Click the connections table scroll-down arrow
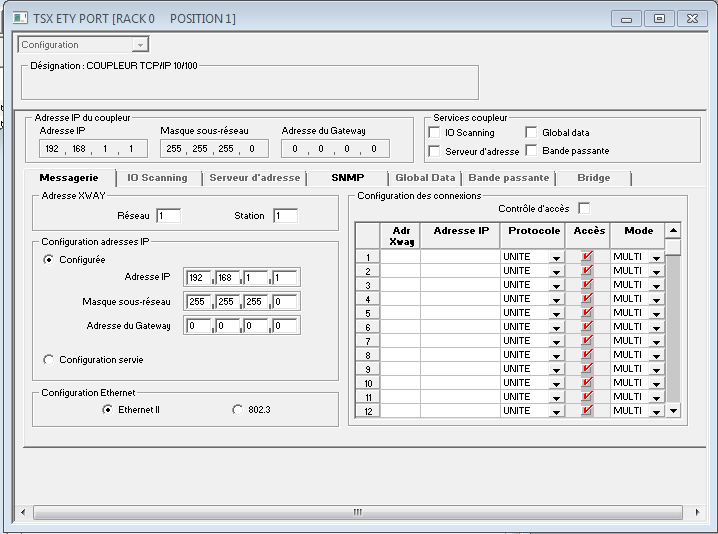Image resolution: width=718 pixels, height=534 pixels. [x=673, y=411]
